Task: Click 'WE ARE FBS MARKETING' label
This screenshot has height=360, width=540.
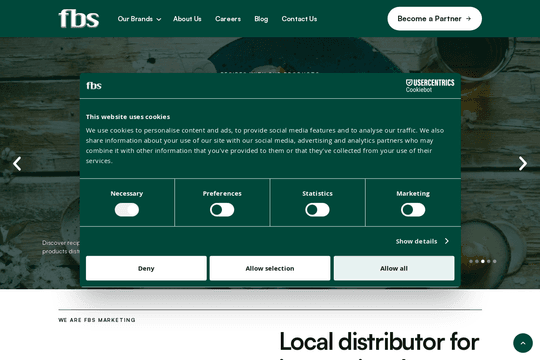Action: coord(97,320)
